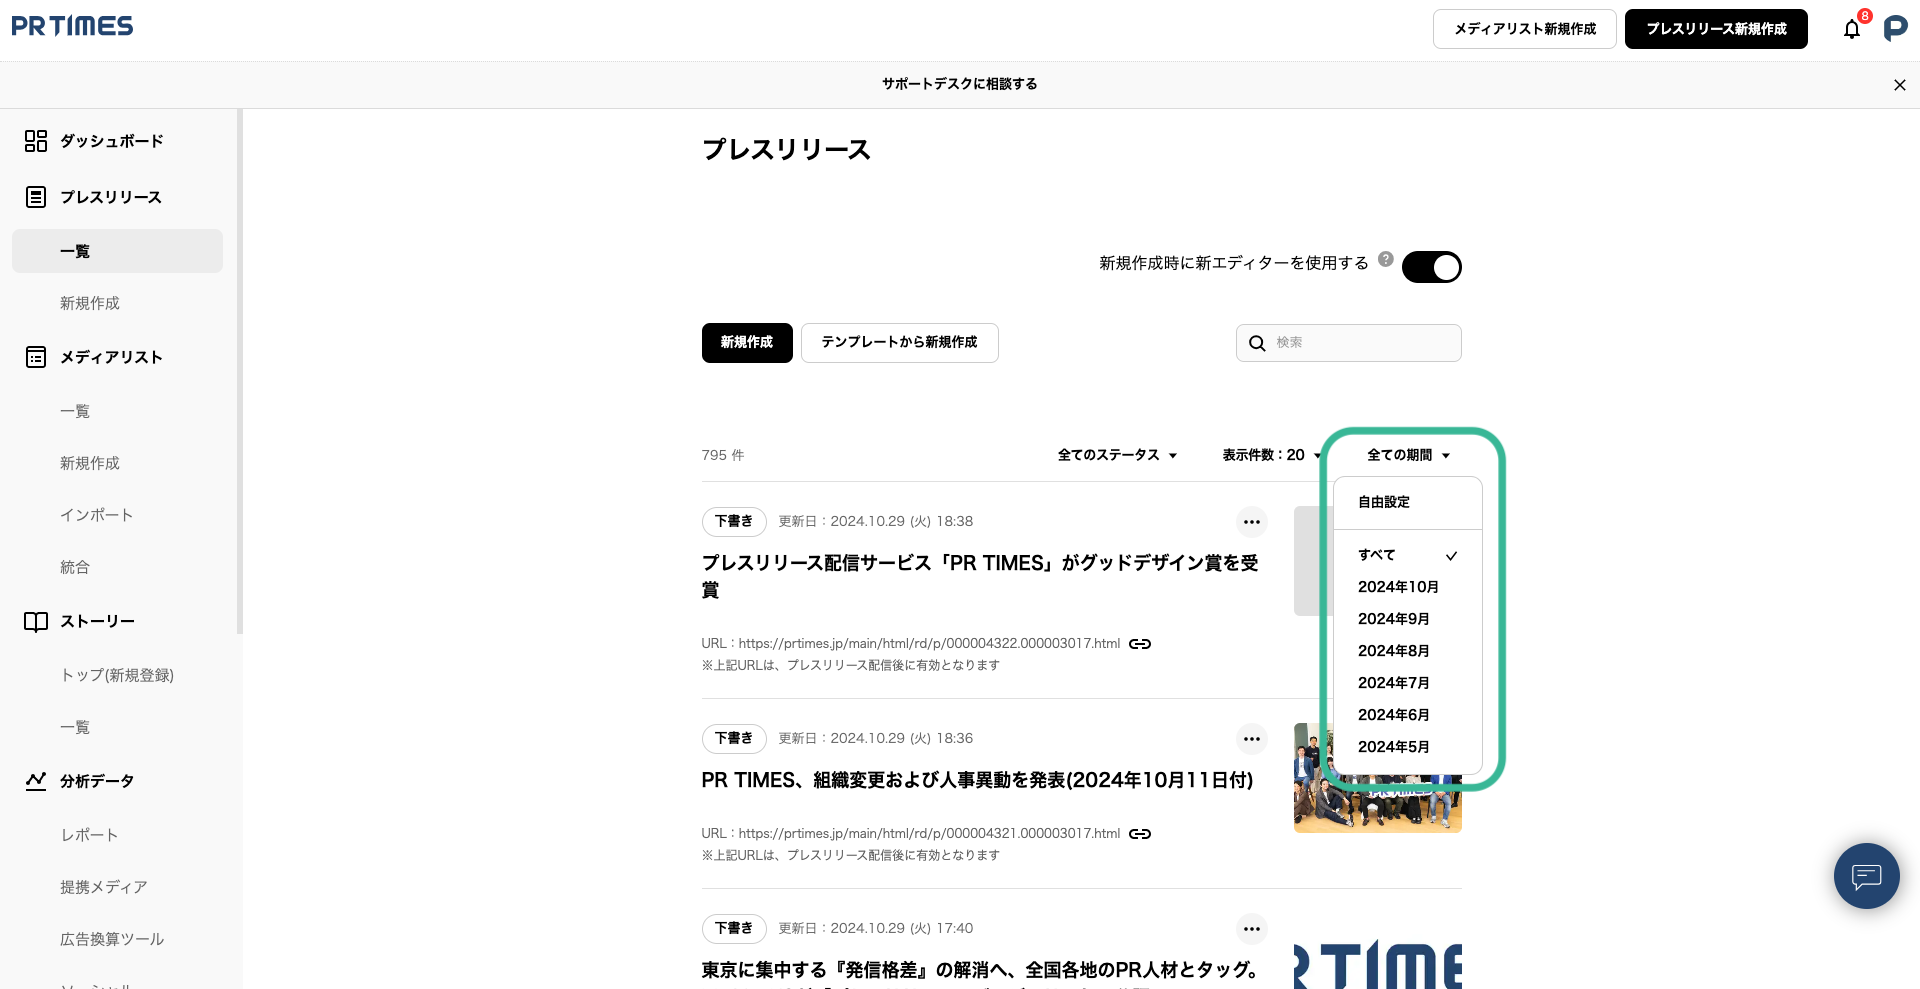Open three-dot menu for 組織変更 release
This screenshot has width=1920, height=989.
[x=1251, y=739]
